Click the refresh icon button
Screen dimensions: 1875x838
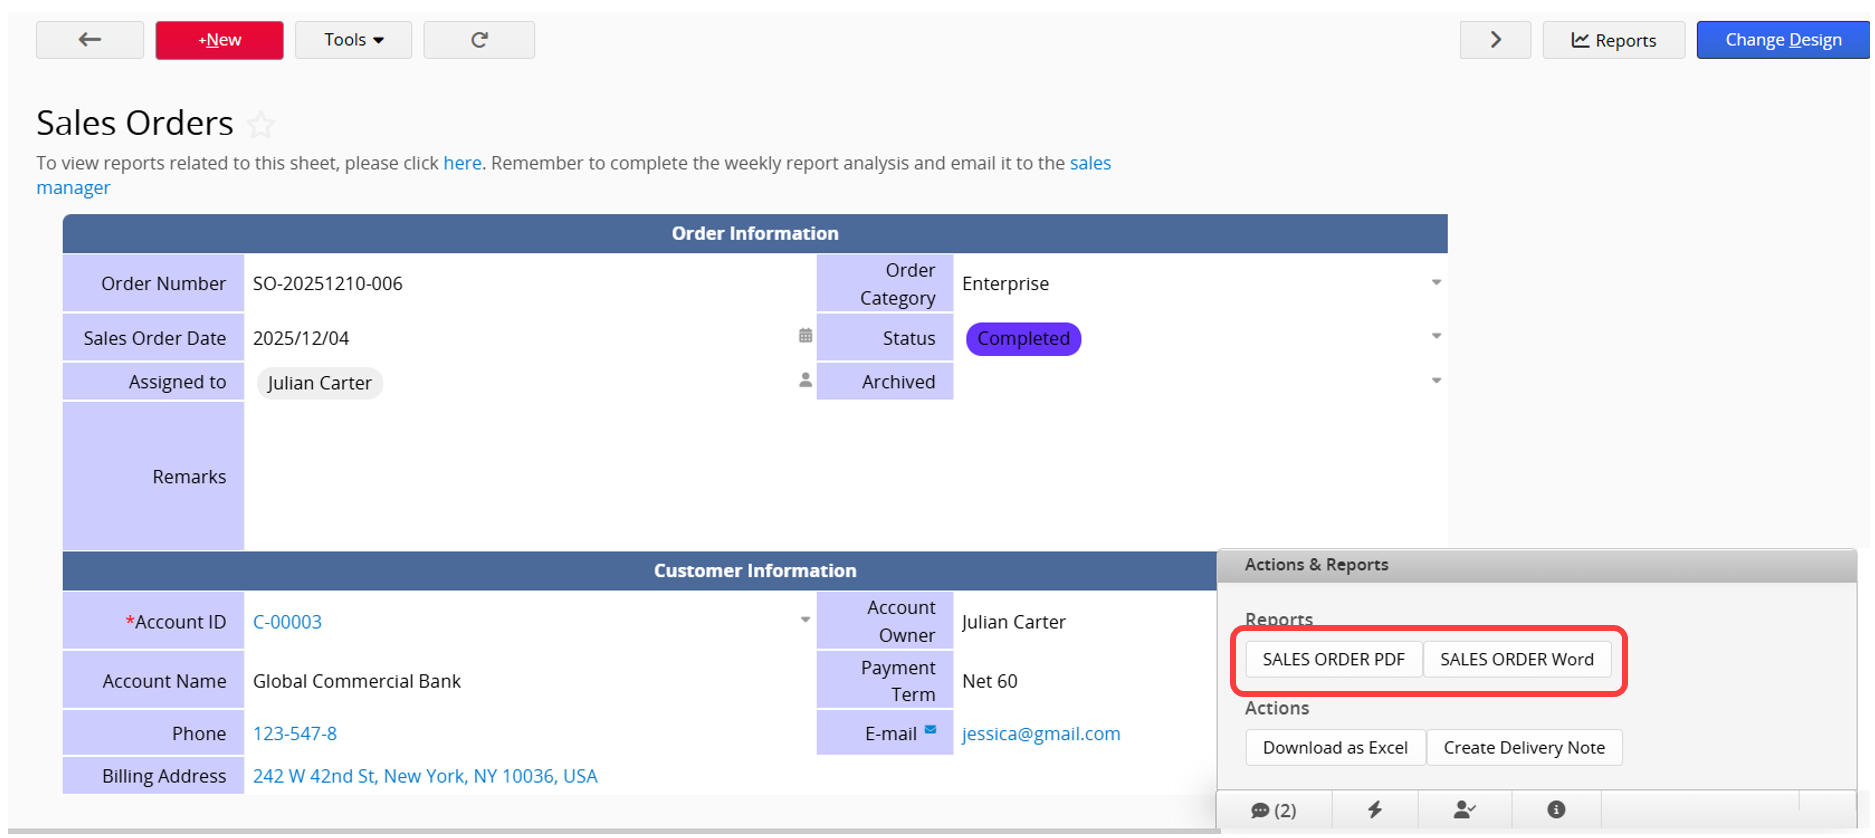[479, 40]
